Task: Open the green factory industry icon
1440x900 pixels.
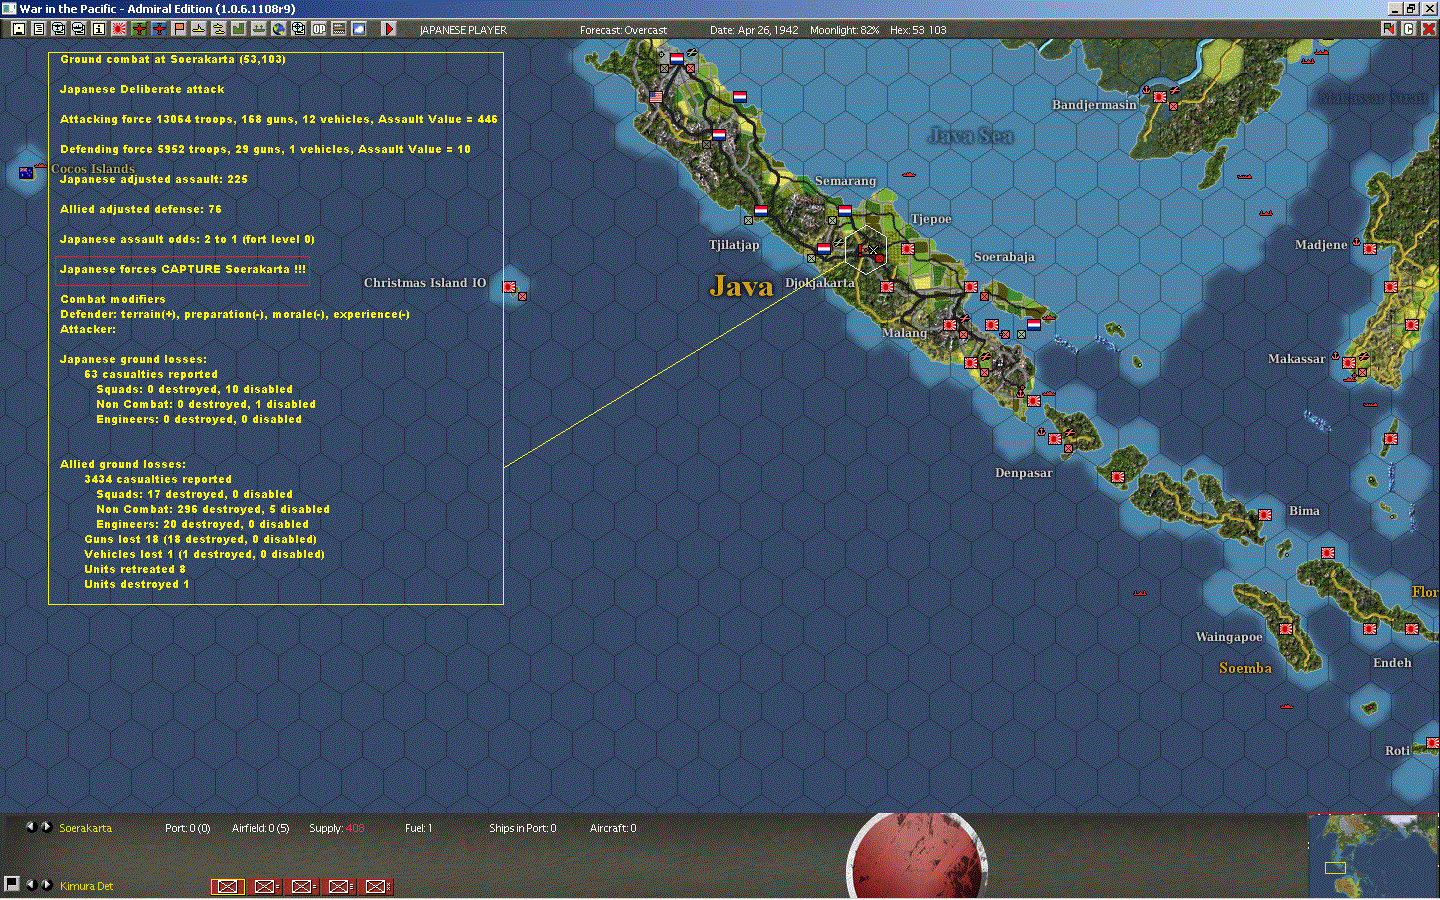Action: [239, 29]
